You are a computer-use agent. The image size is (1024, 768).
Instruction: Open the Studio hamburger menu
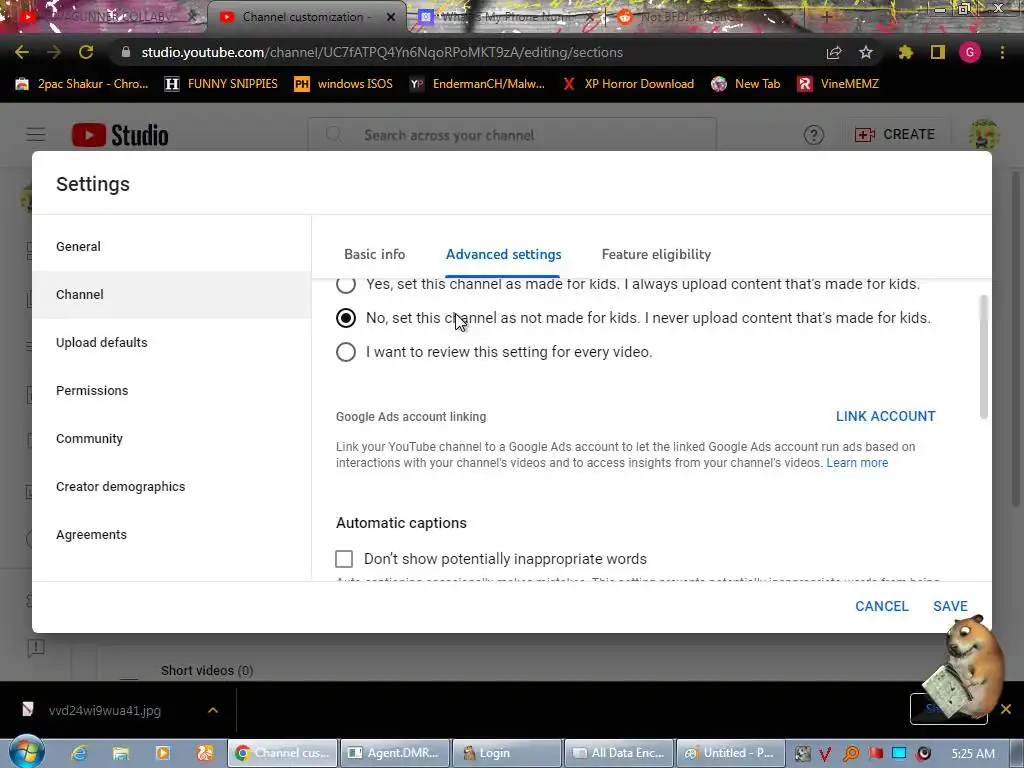[36, 135]
